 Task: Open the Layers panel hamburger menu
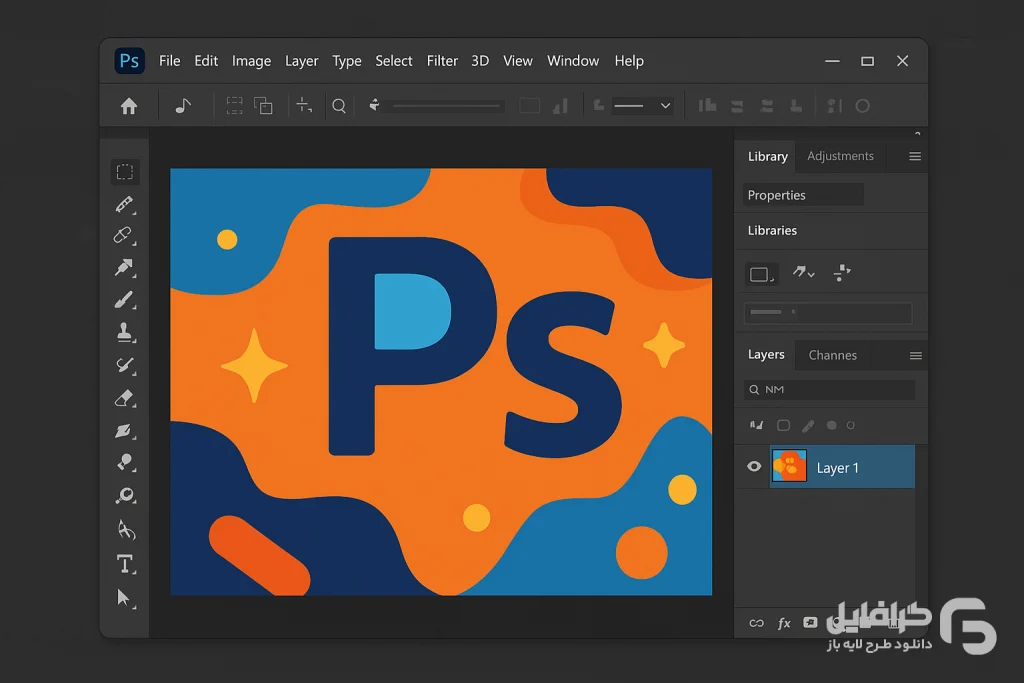coord(916,355)
